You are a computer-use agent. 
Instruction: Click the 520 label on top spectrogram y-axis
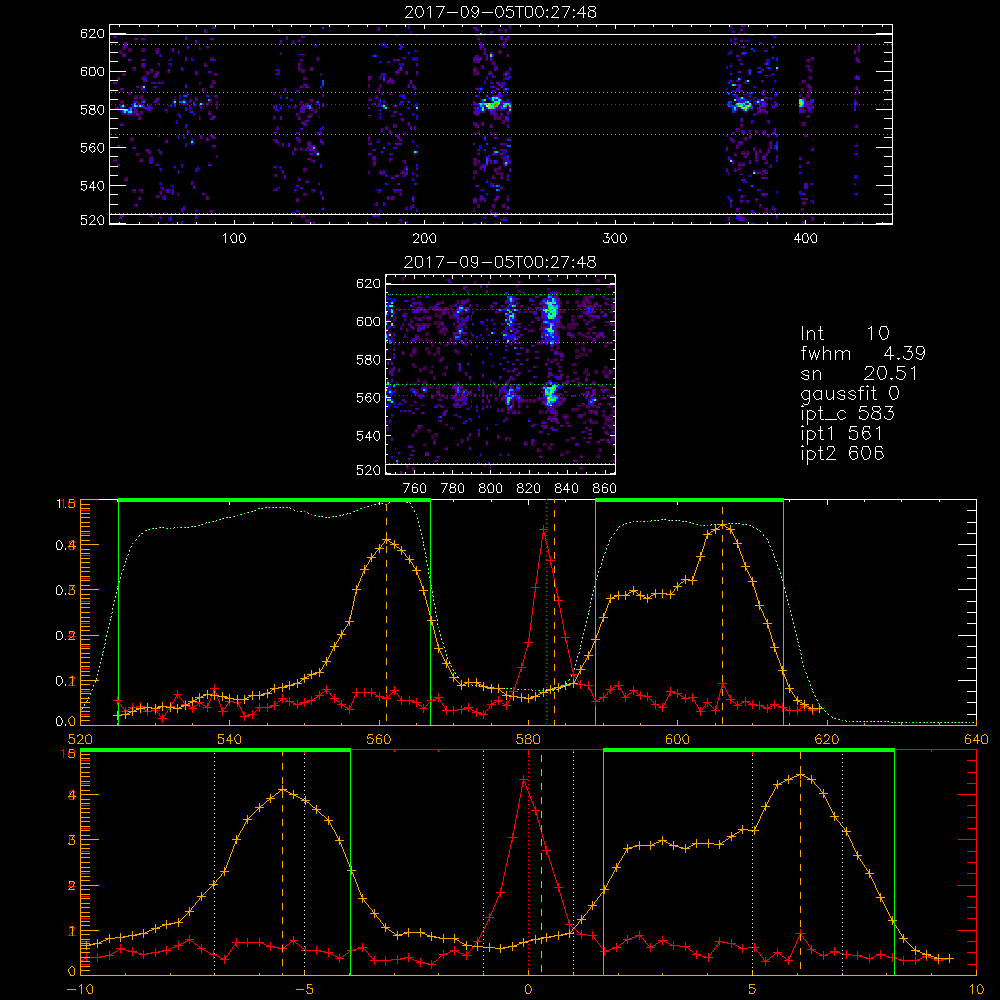click(92, 220)
